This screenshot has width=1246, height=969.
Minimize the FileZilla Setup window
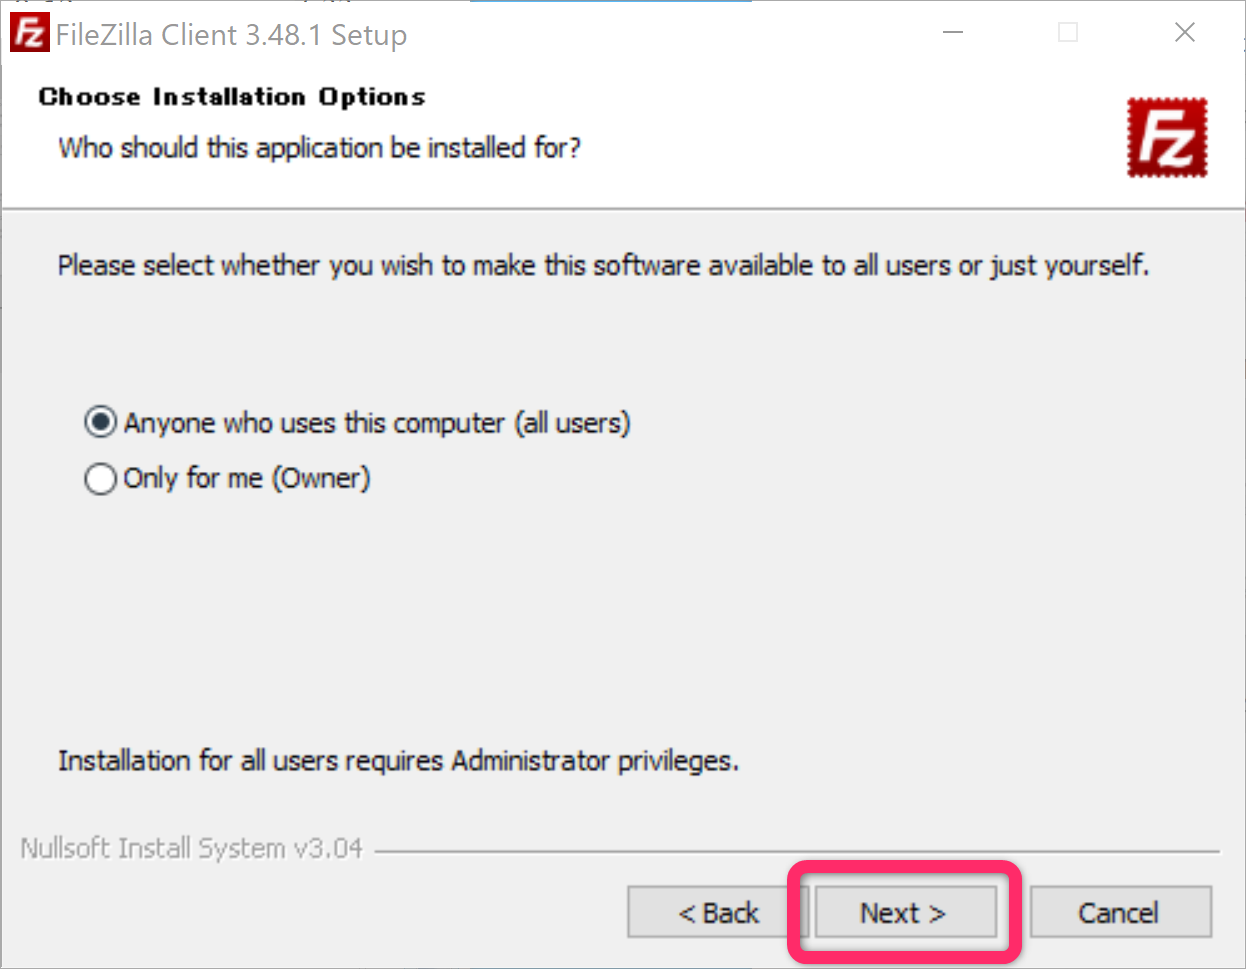tap(953, 33)
